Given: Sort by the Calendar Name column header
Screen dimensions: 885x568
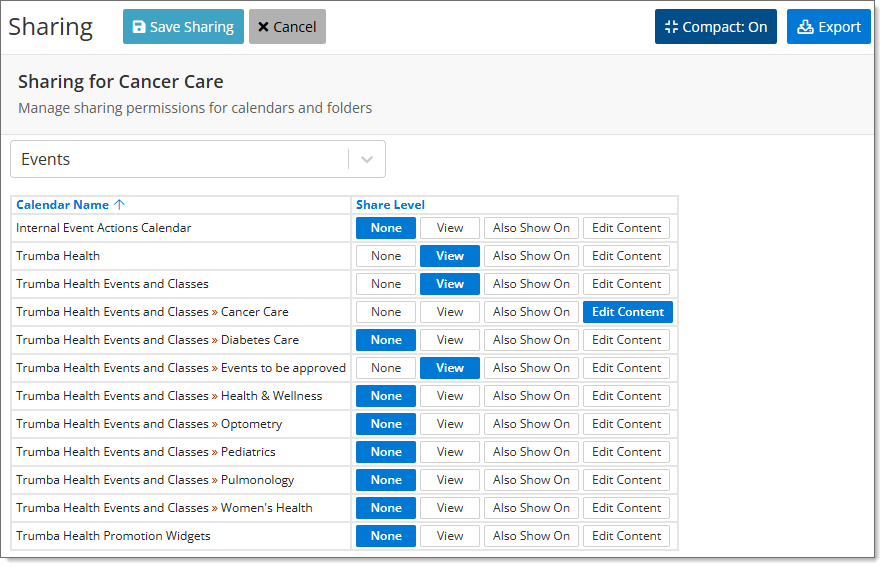Looking at the screenshot, I should 62,205.
